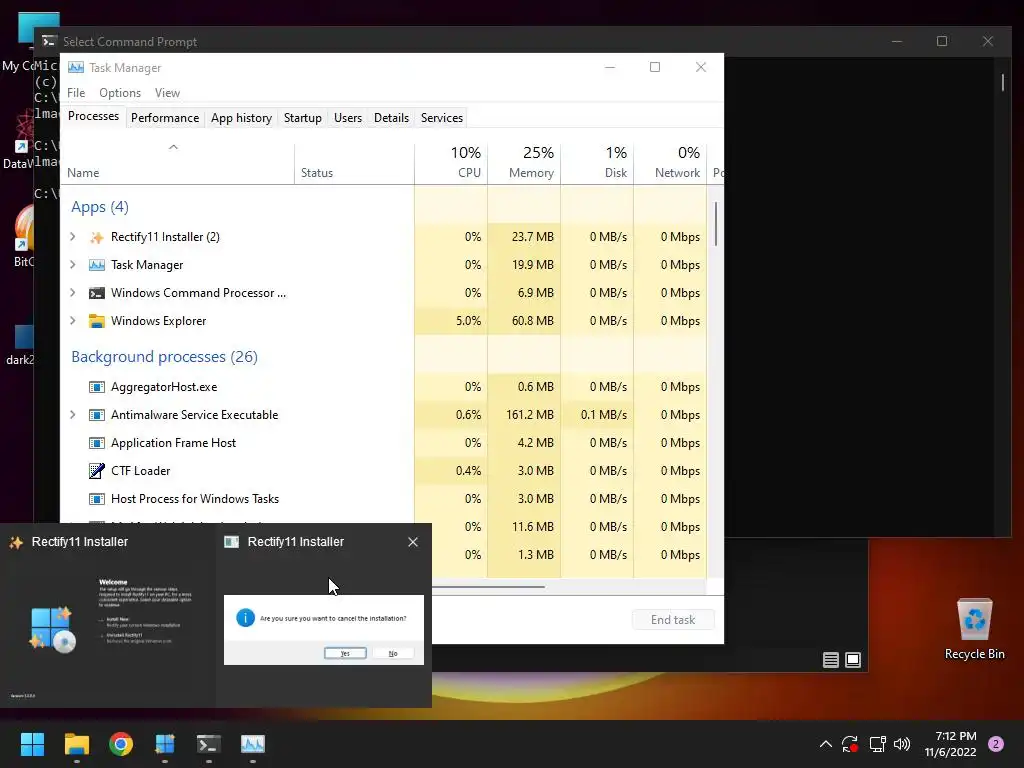The height and width of the screenshot is (768, 1024).
Task: Click the Command Prompt window scrollbar
Action: (x=1002, y=82)
